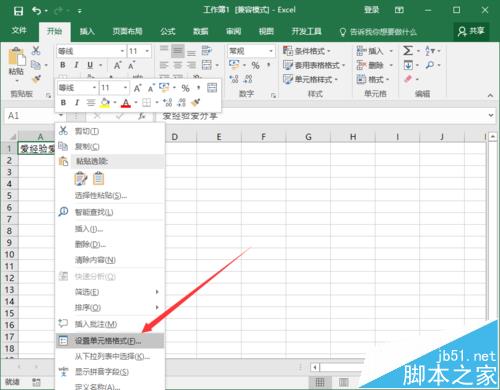The height and width of the screenshot is (390, 500).
Task: Click the Fill down icon
Action: coord(408,65)
